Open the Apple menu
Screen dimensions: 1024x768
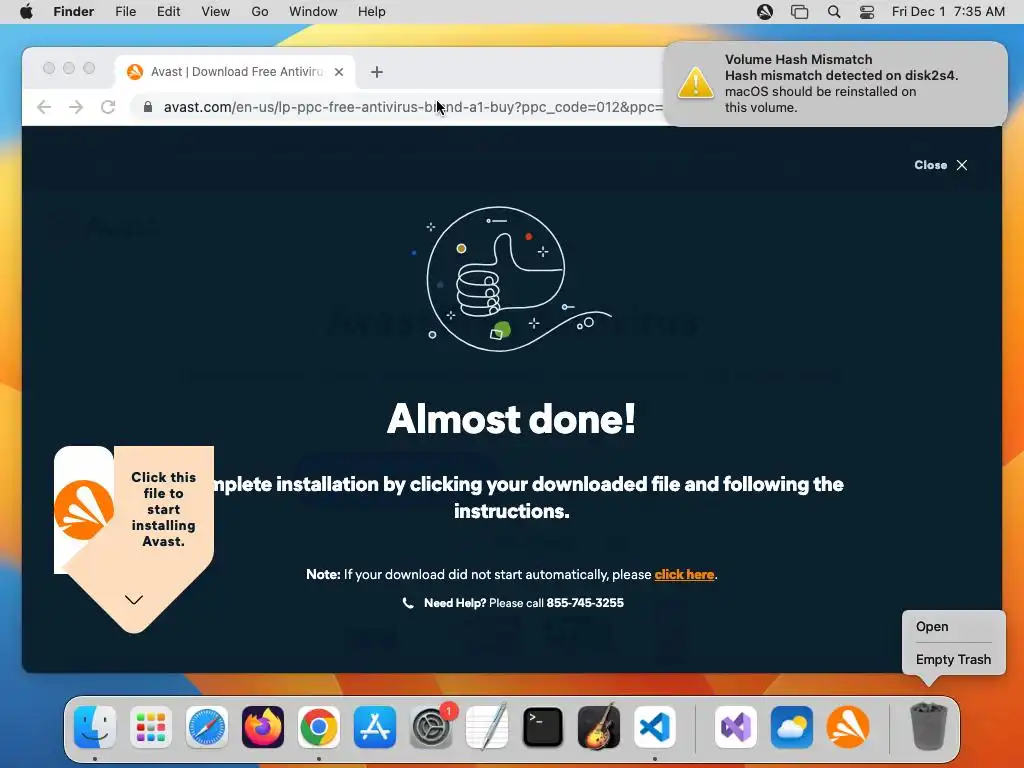(26, 12)
